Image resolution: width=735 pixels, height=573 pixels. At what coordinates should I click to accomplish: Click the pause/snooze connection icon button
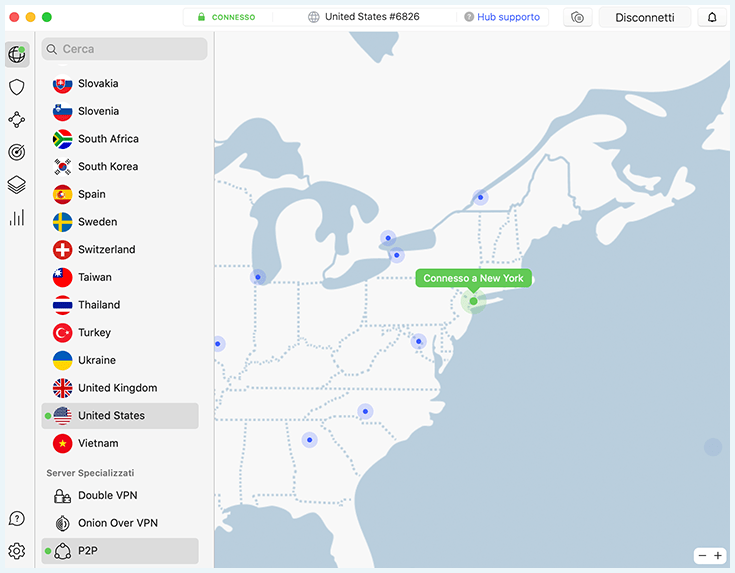point(578,17)
